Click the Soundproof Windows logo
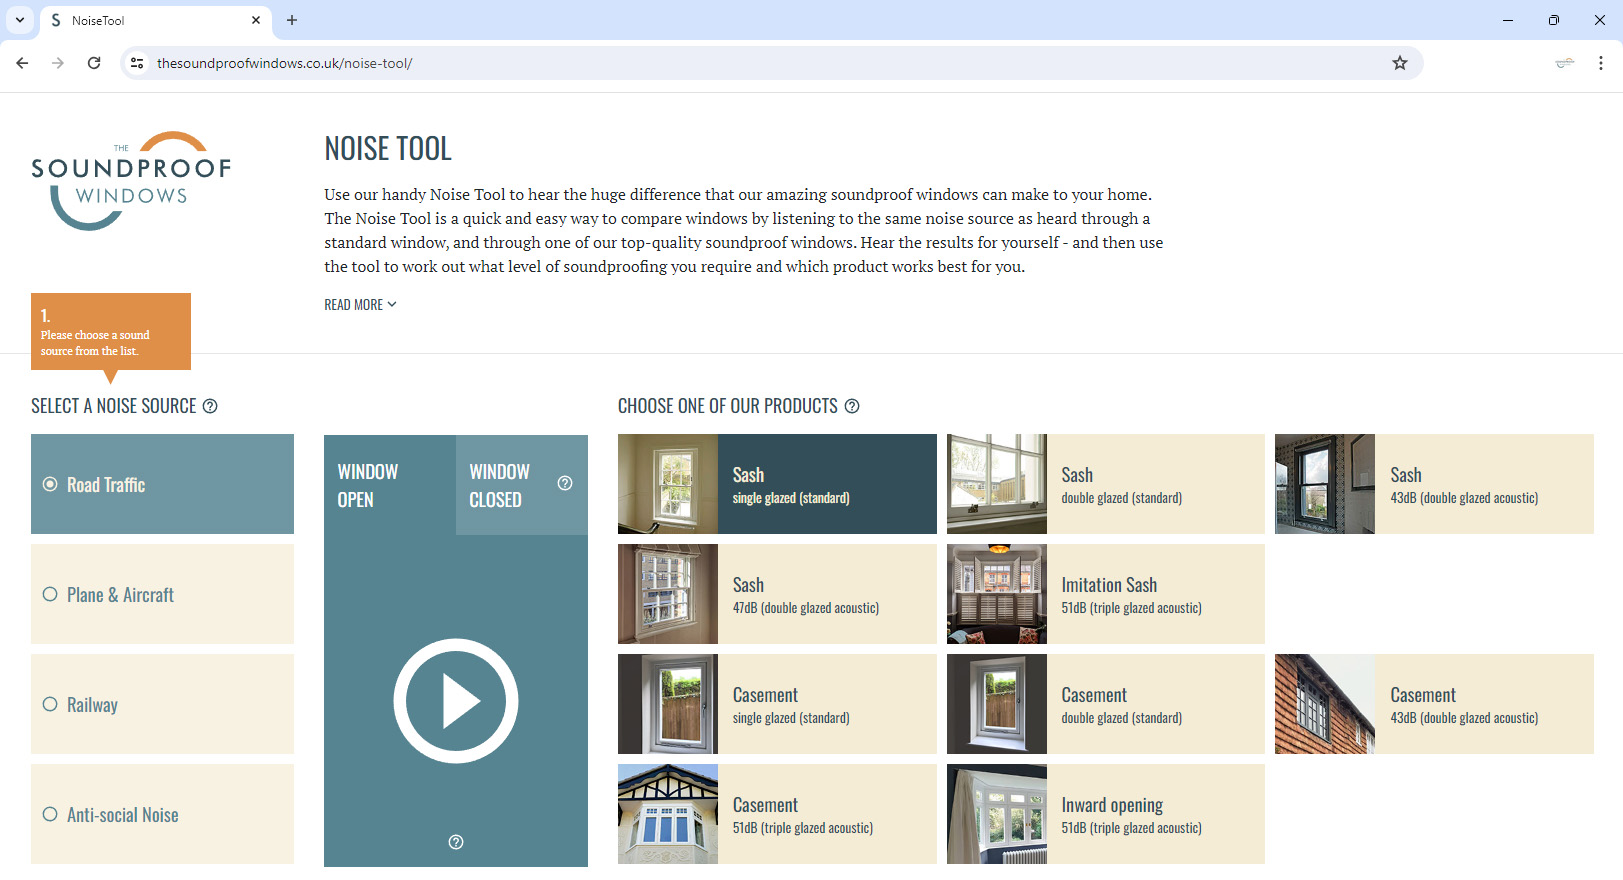1623x880 pixels. point(131,181)
